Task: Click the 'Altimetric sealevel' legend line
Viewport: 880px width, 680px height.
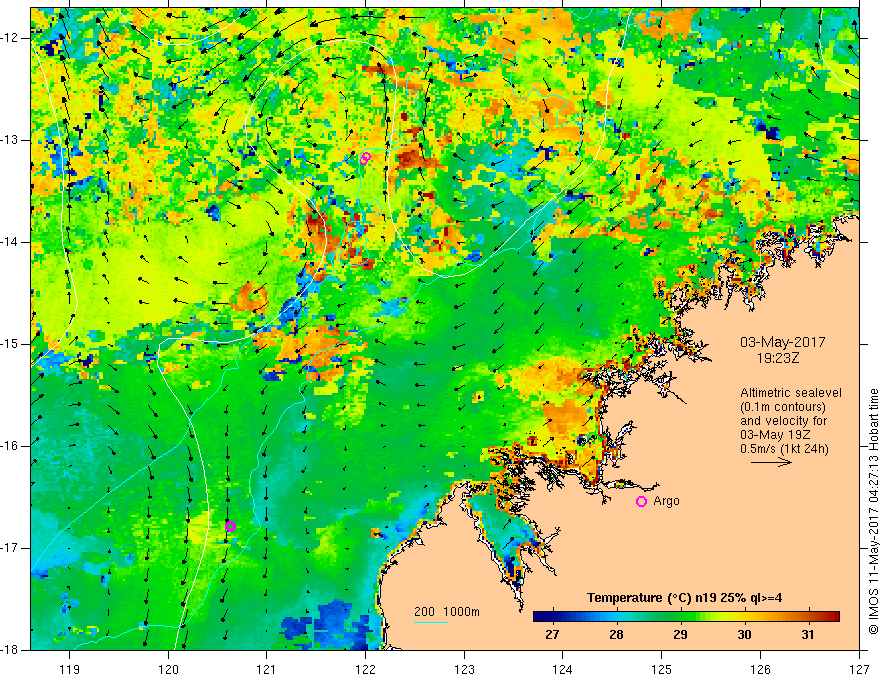Action: 791,393
